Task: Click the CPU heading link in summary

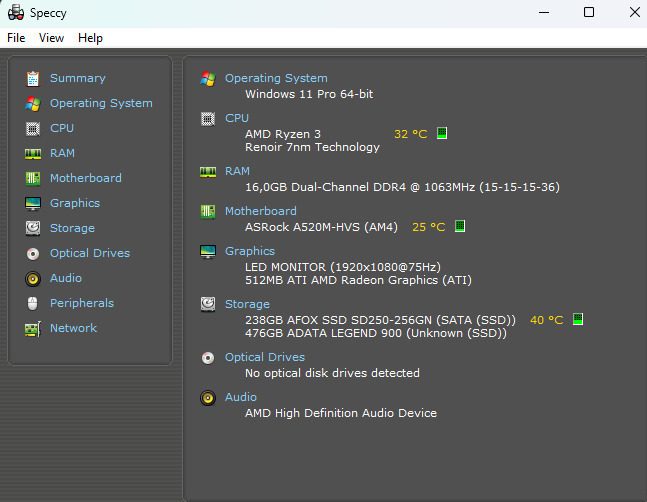Action: point(237,118)
